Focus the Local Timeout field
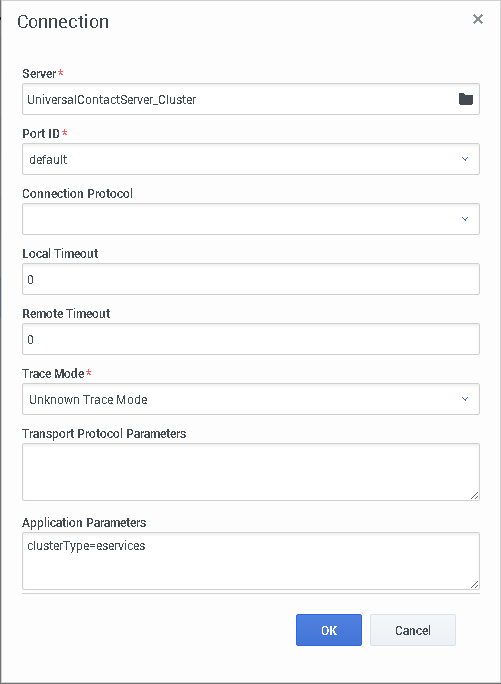This screenshot has height=684, width=501. coord(251,279)
